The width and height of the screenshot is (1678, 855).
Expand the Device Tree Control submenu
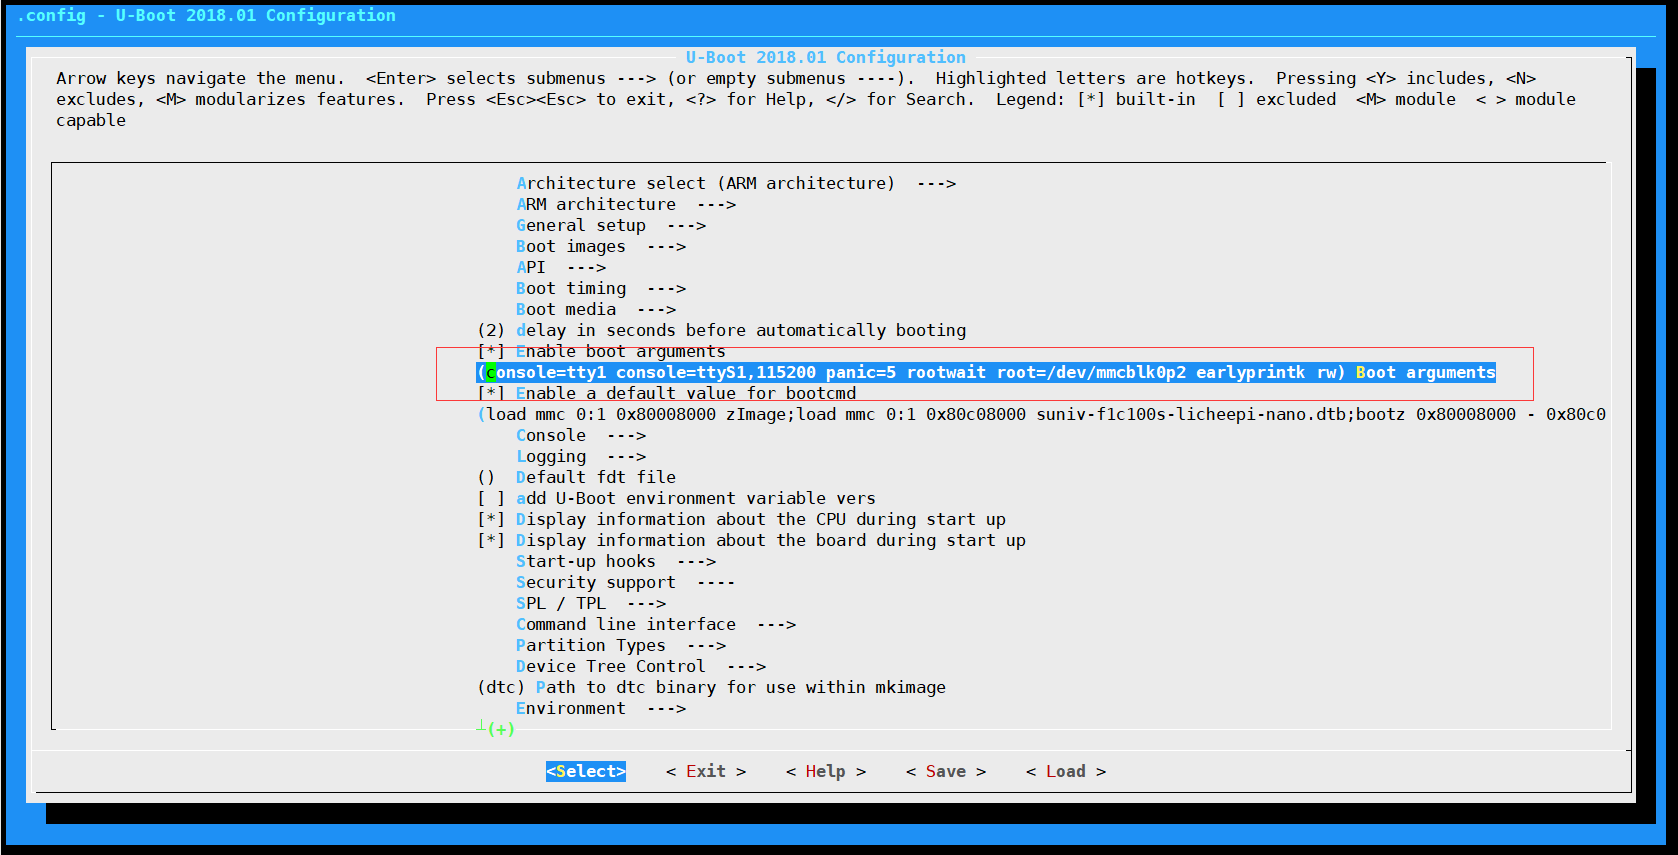(x=641, y=666)
